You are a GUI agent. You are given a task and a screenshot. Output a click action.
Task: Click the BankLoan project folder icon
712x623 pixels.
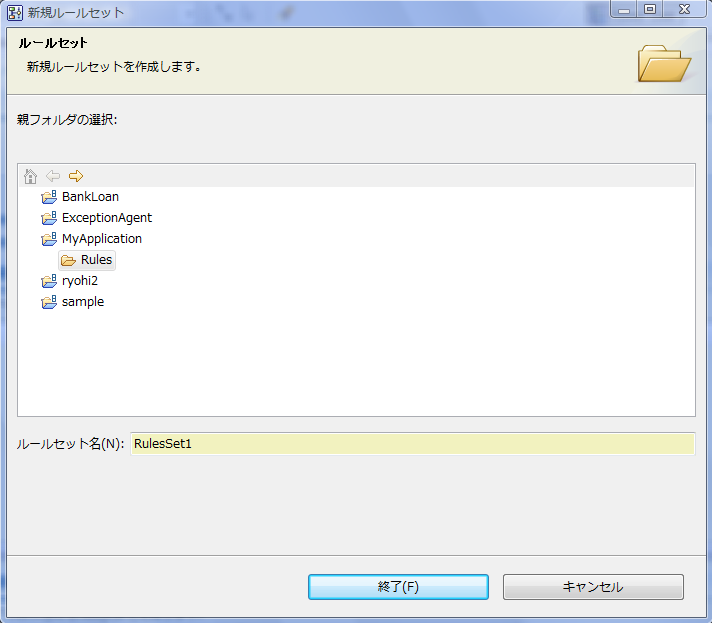(x=49, y=197)
